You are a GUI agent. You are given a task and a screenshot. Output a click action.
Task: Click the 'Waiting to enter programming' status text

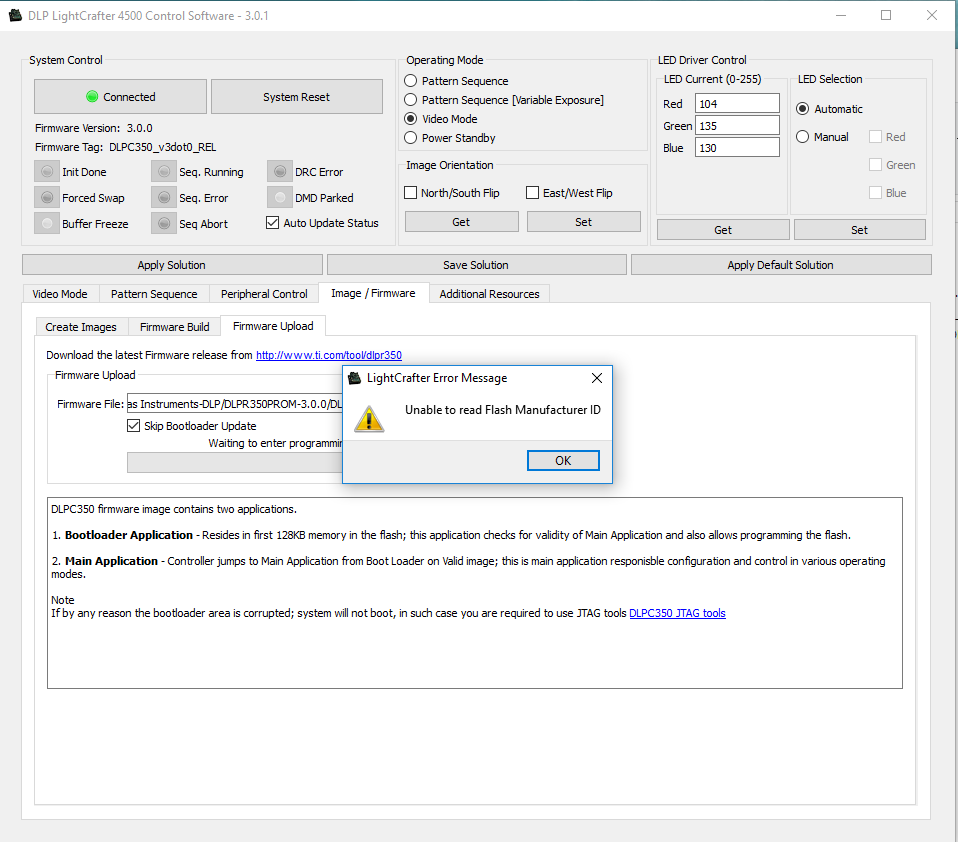point(276,443)
